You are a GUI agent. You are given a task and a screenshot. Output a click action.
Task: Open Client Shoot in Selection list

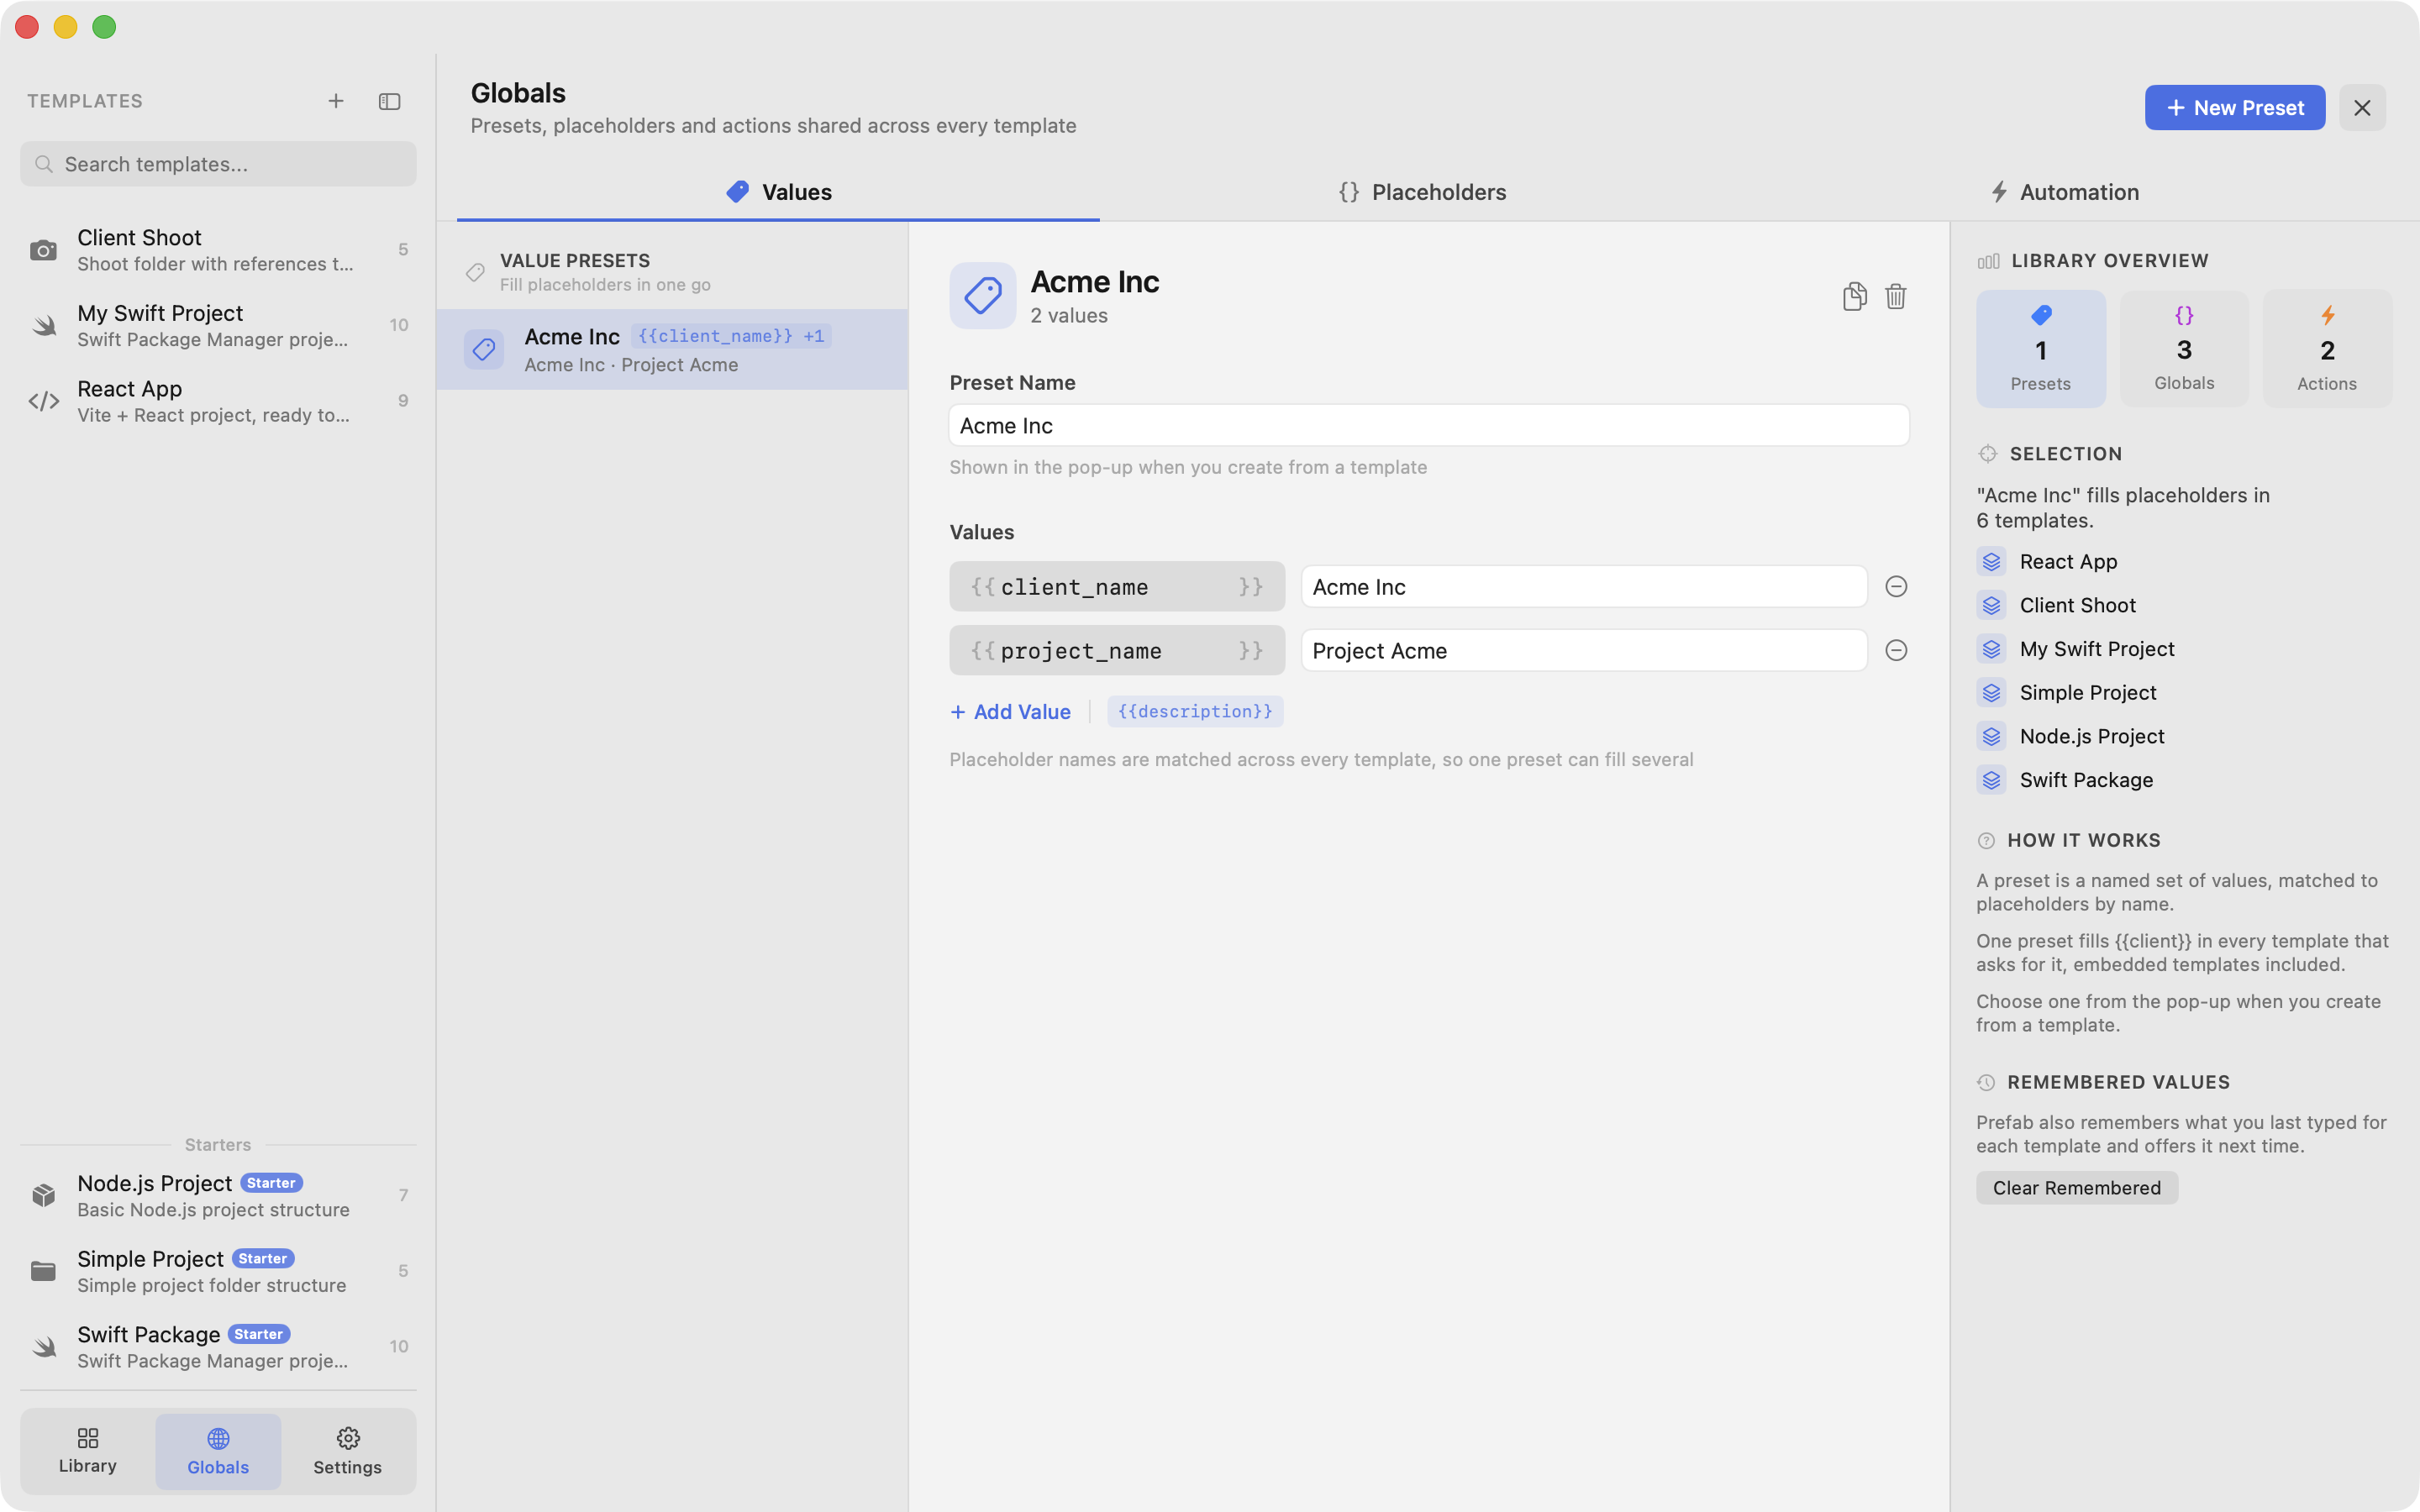pyautogui.click(x=2056, y=605)
